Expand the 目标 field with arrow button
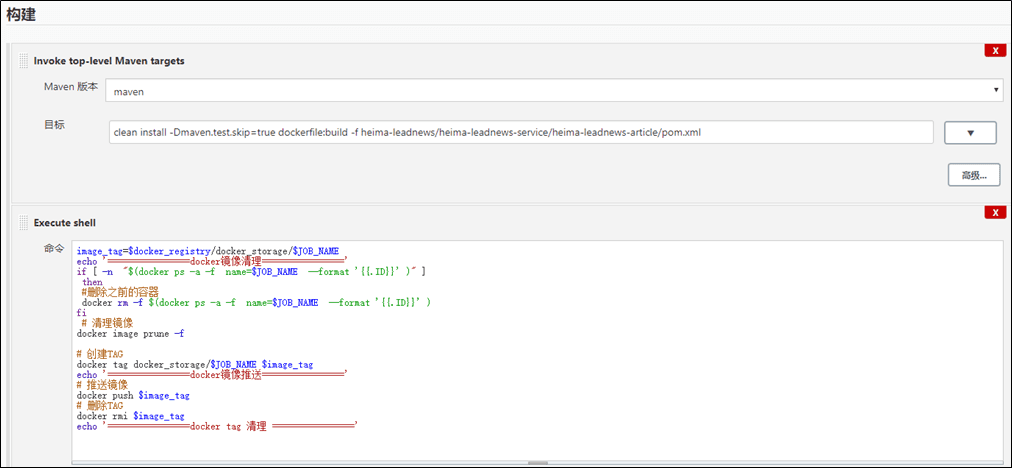Image resolution: width=1012 pixels, height=468 pixels. pos(967,133)
